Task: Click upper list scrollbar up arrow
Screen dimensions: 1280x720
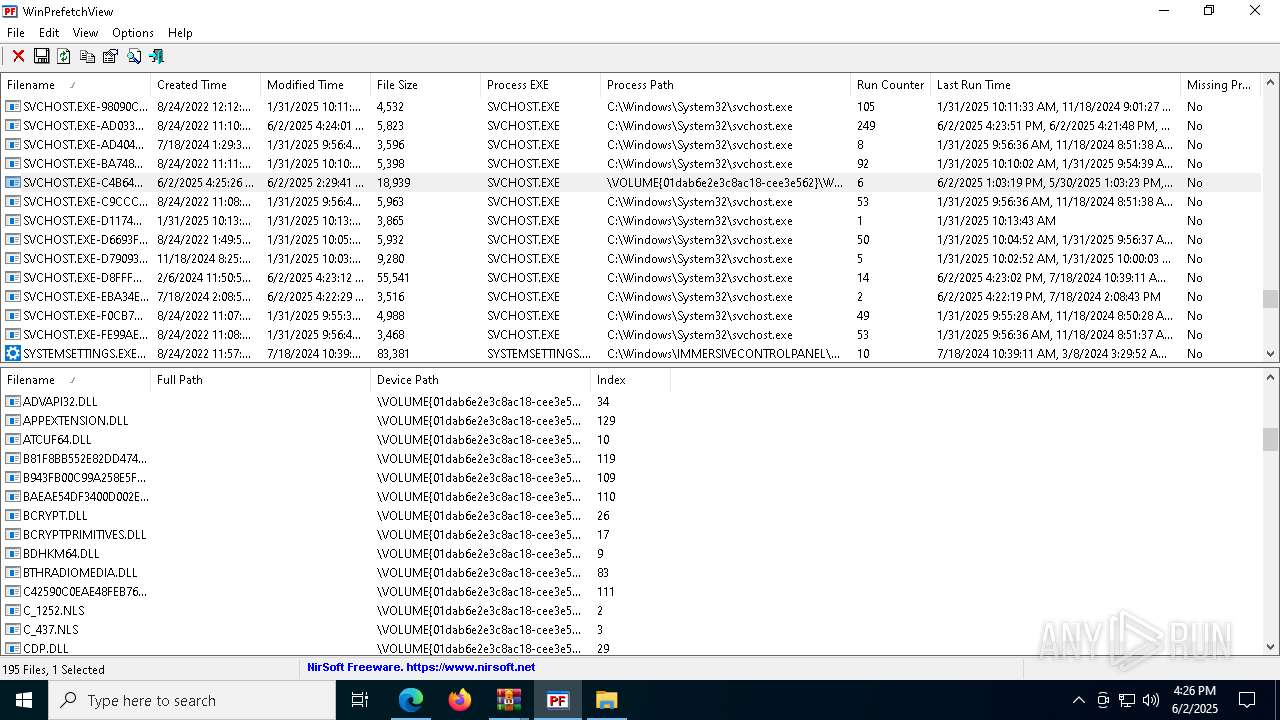Action: coord(1271,83)
